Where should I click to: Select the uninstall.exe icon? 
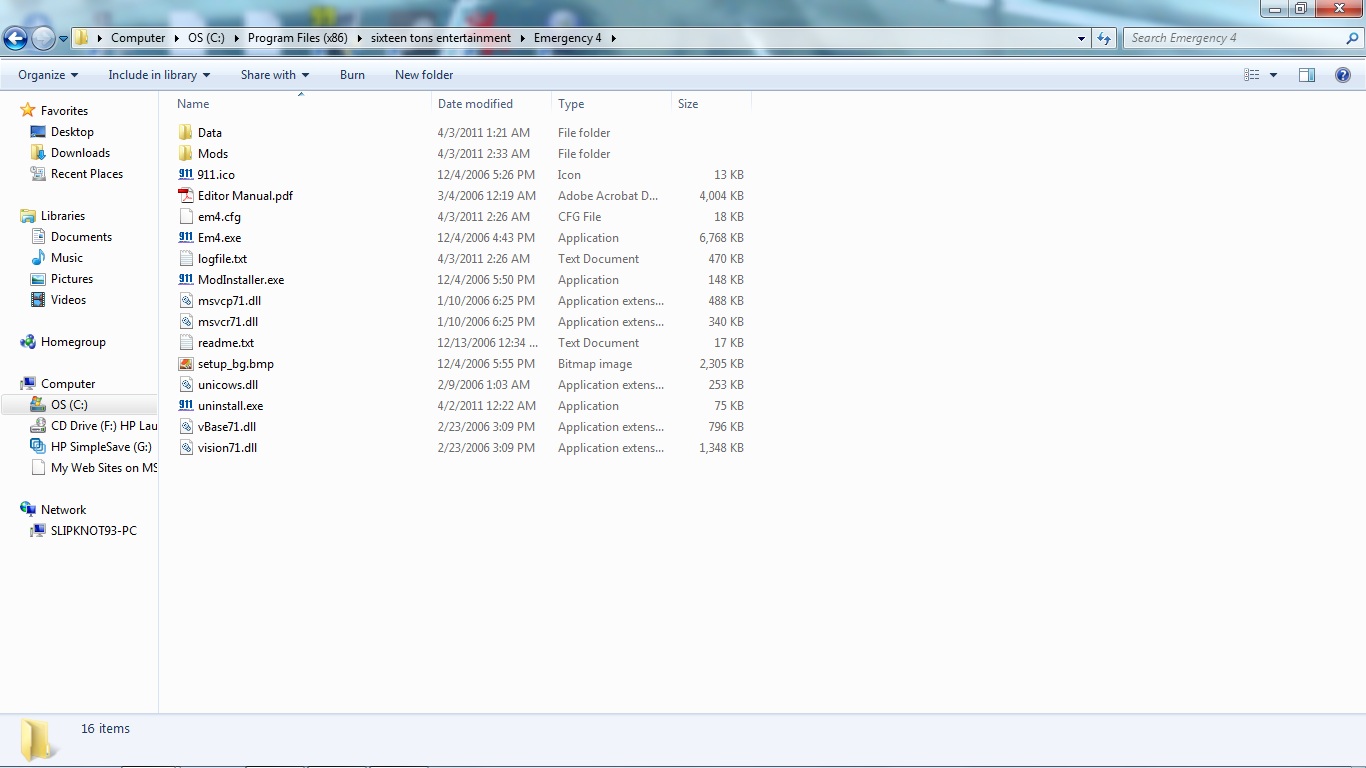point(186,406)
